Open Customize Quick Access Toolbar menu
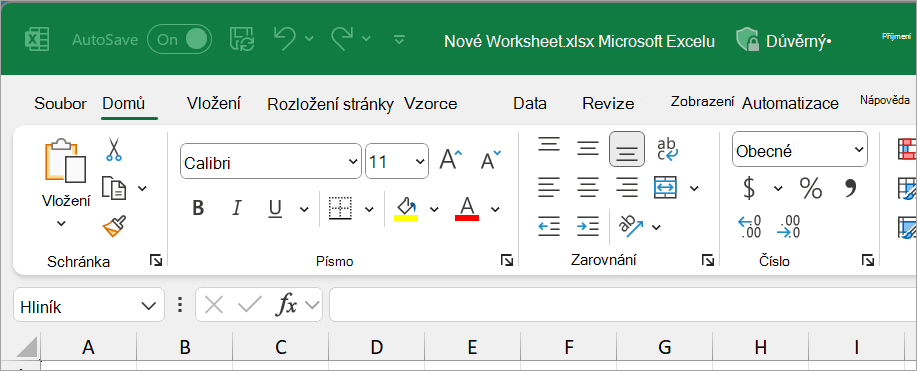917x371 pixels. point(399,39)
